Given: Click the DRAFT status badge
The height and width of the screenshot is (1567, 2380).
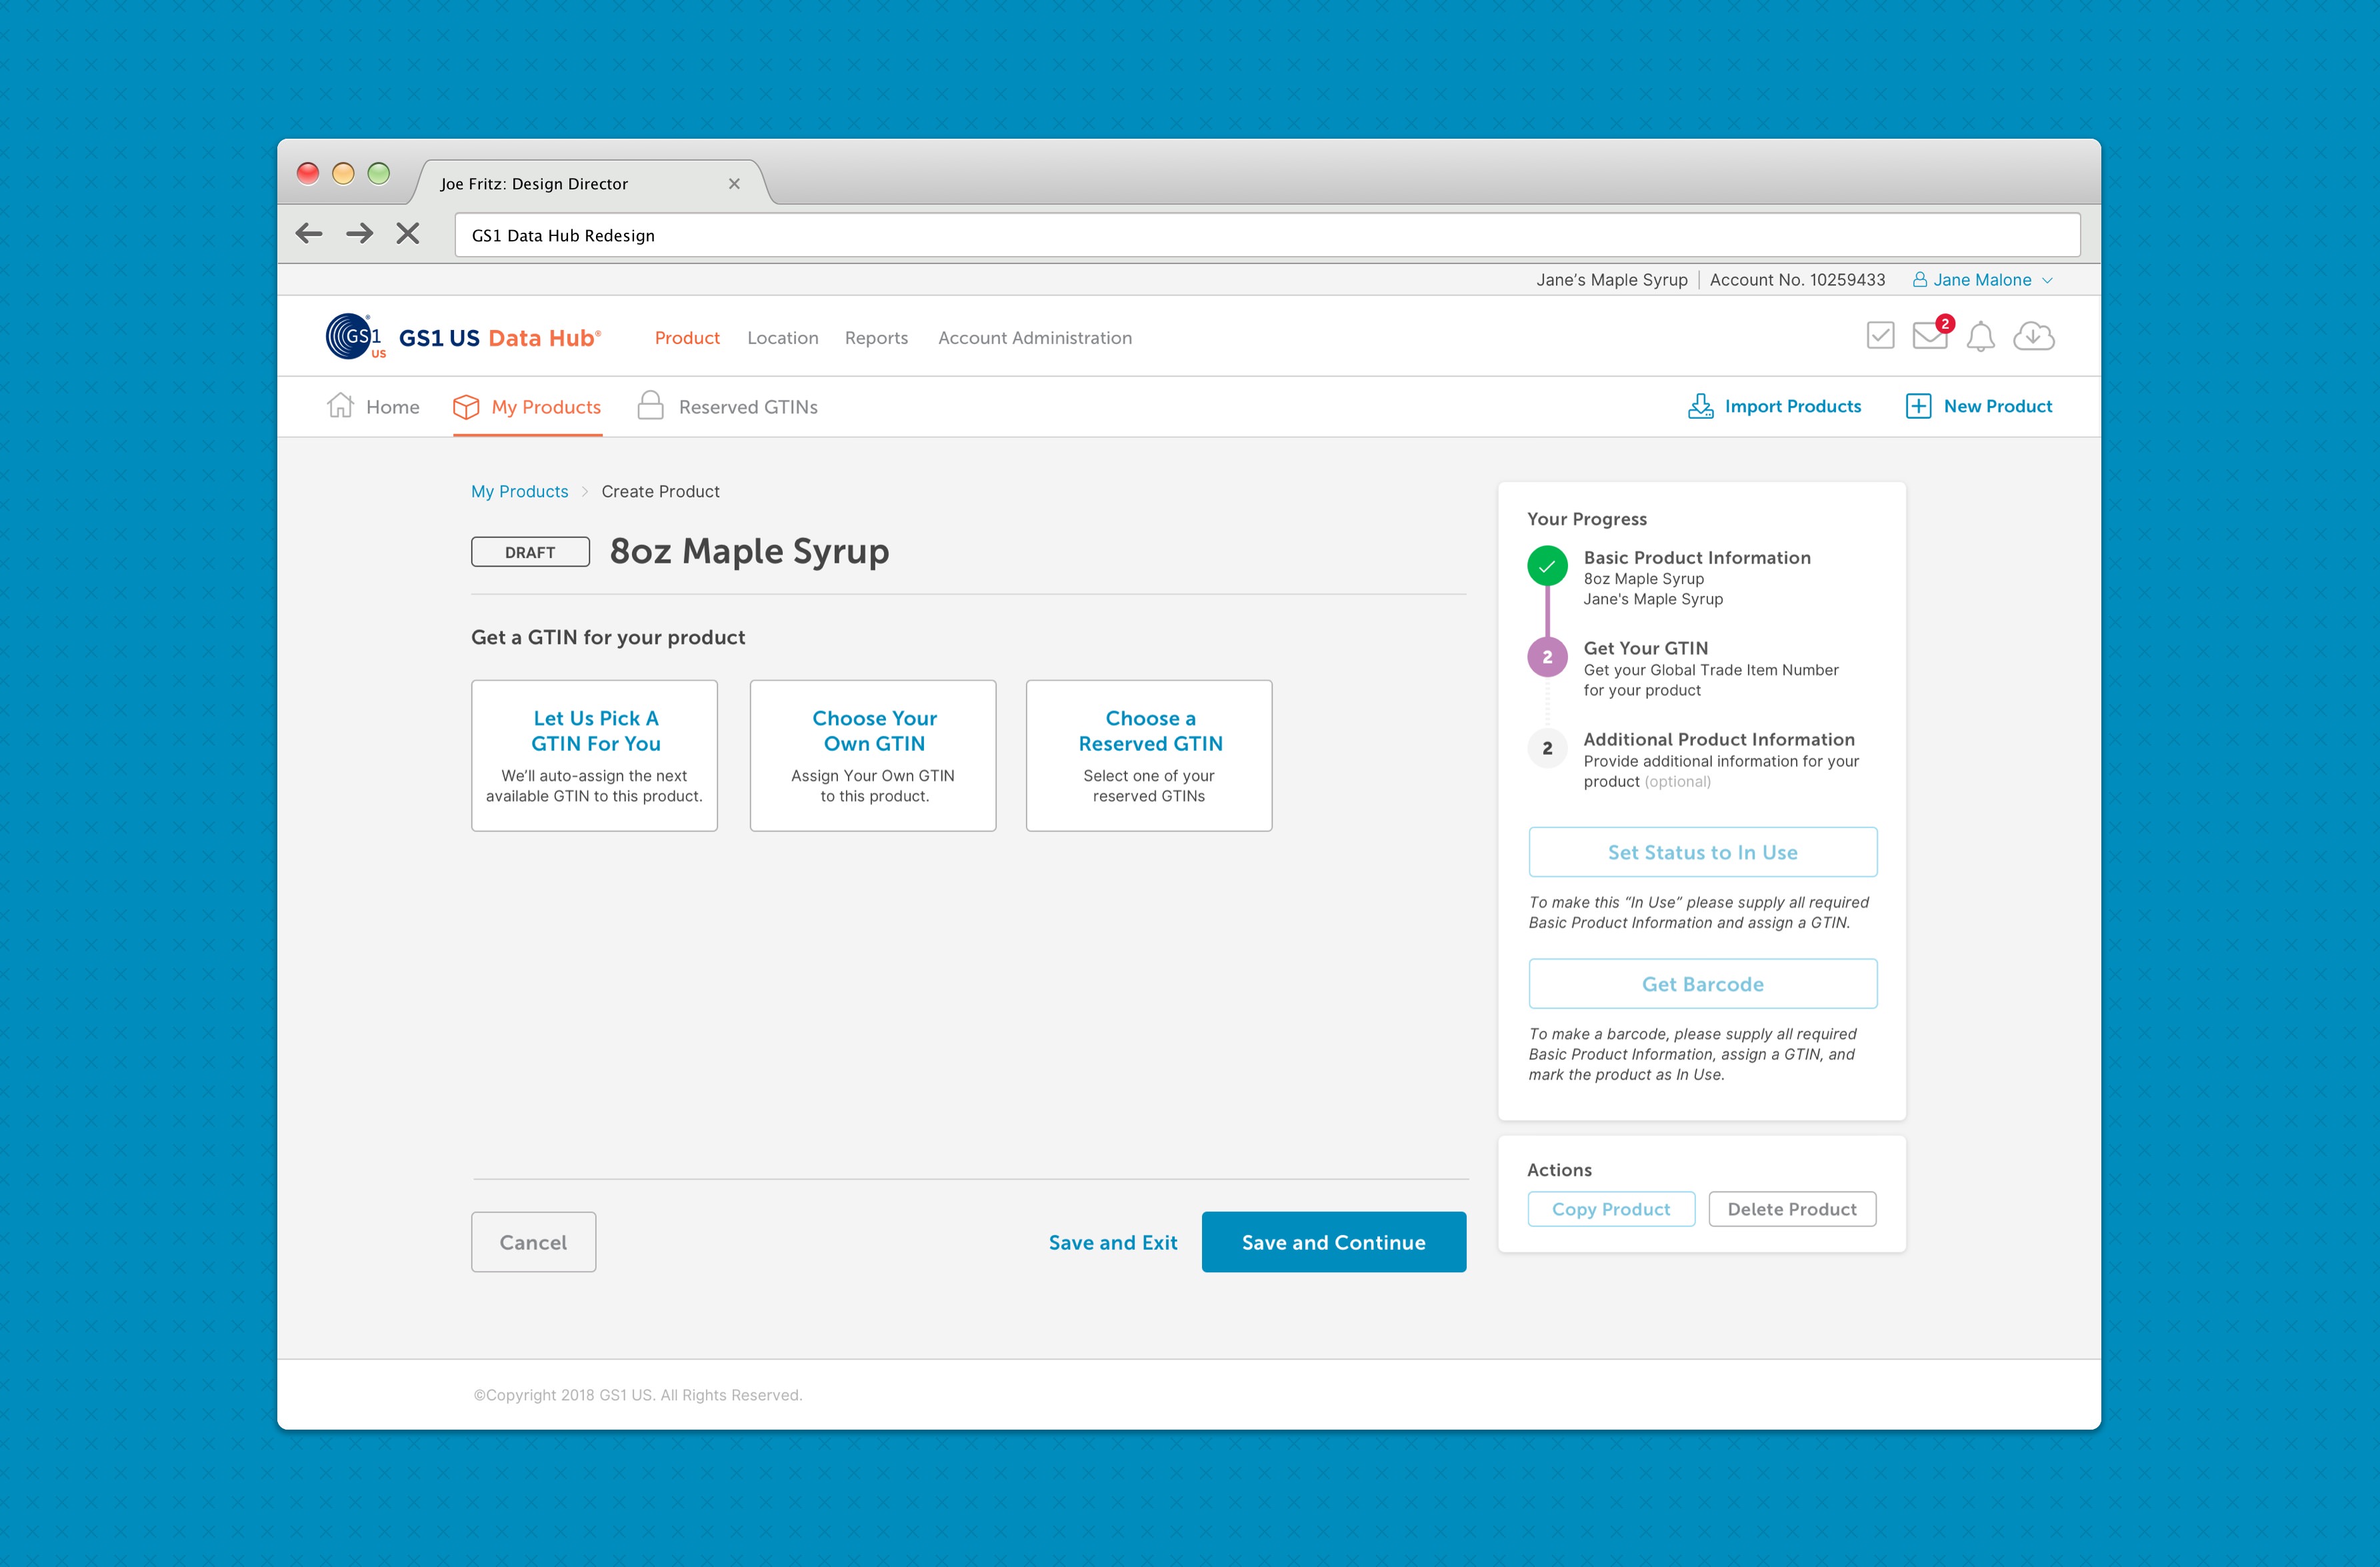Looking at the screenshot, I should point(530,552).
